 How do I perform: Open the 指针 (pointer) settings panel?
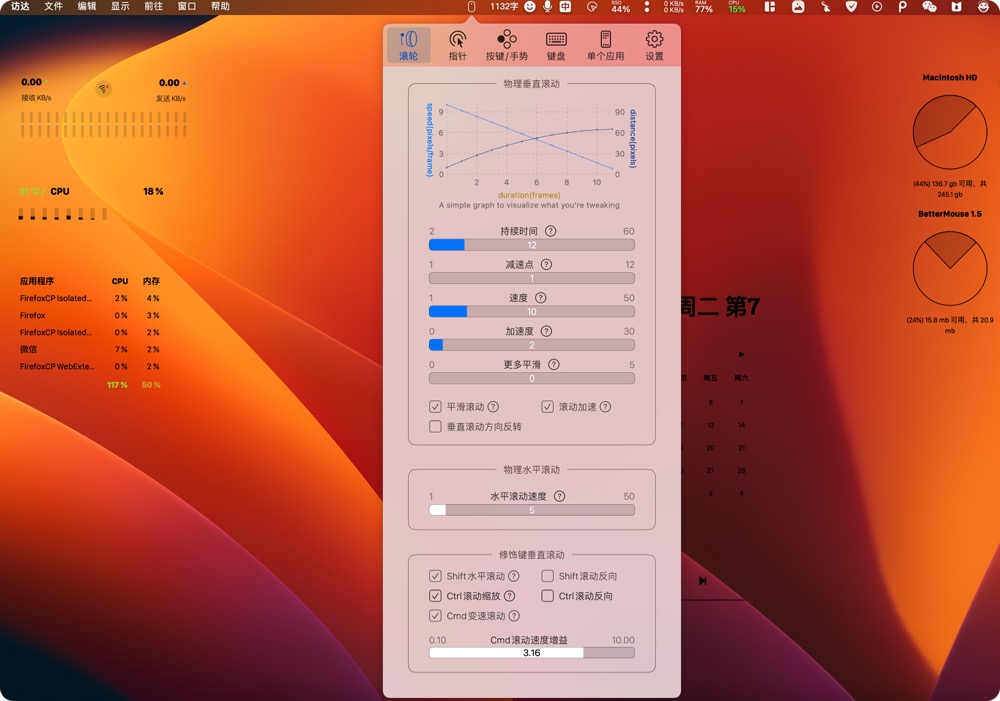(x=458, y=44)
